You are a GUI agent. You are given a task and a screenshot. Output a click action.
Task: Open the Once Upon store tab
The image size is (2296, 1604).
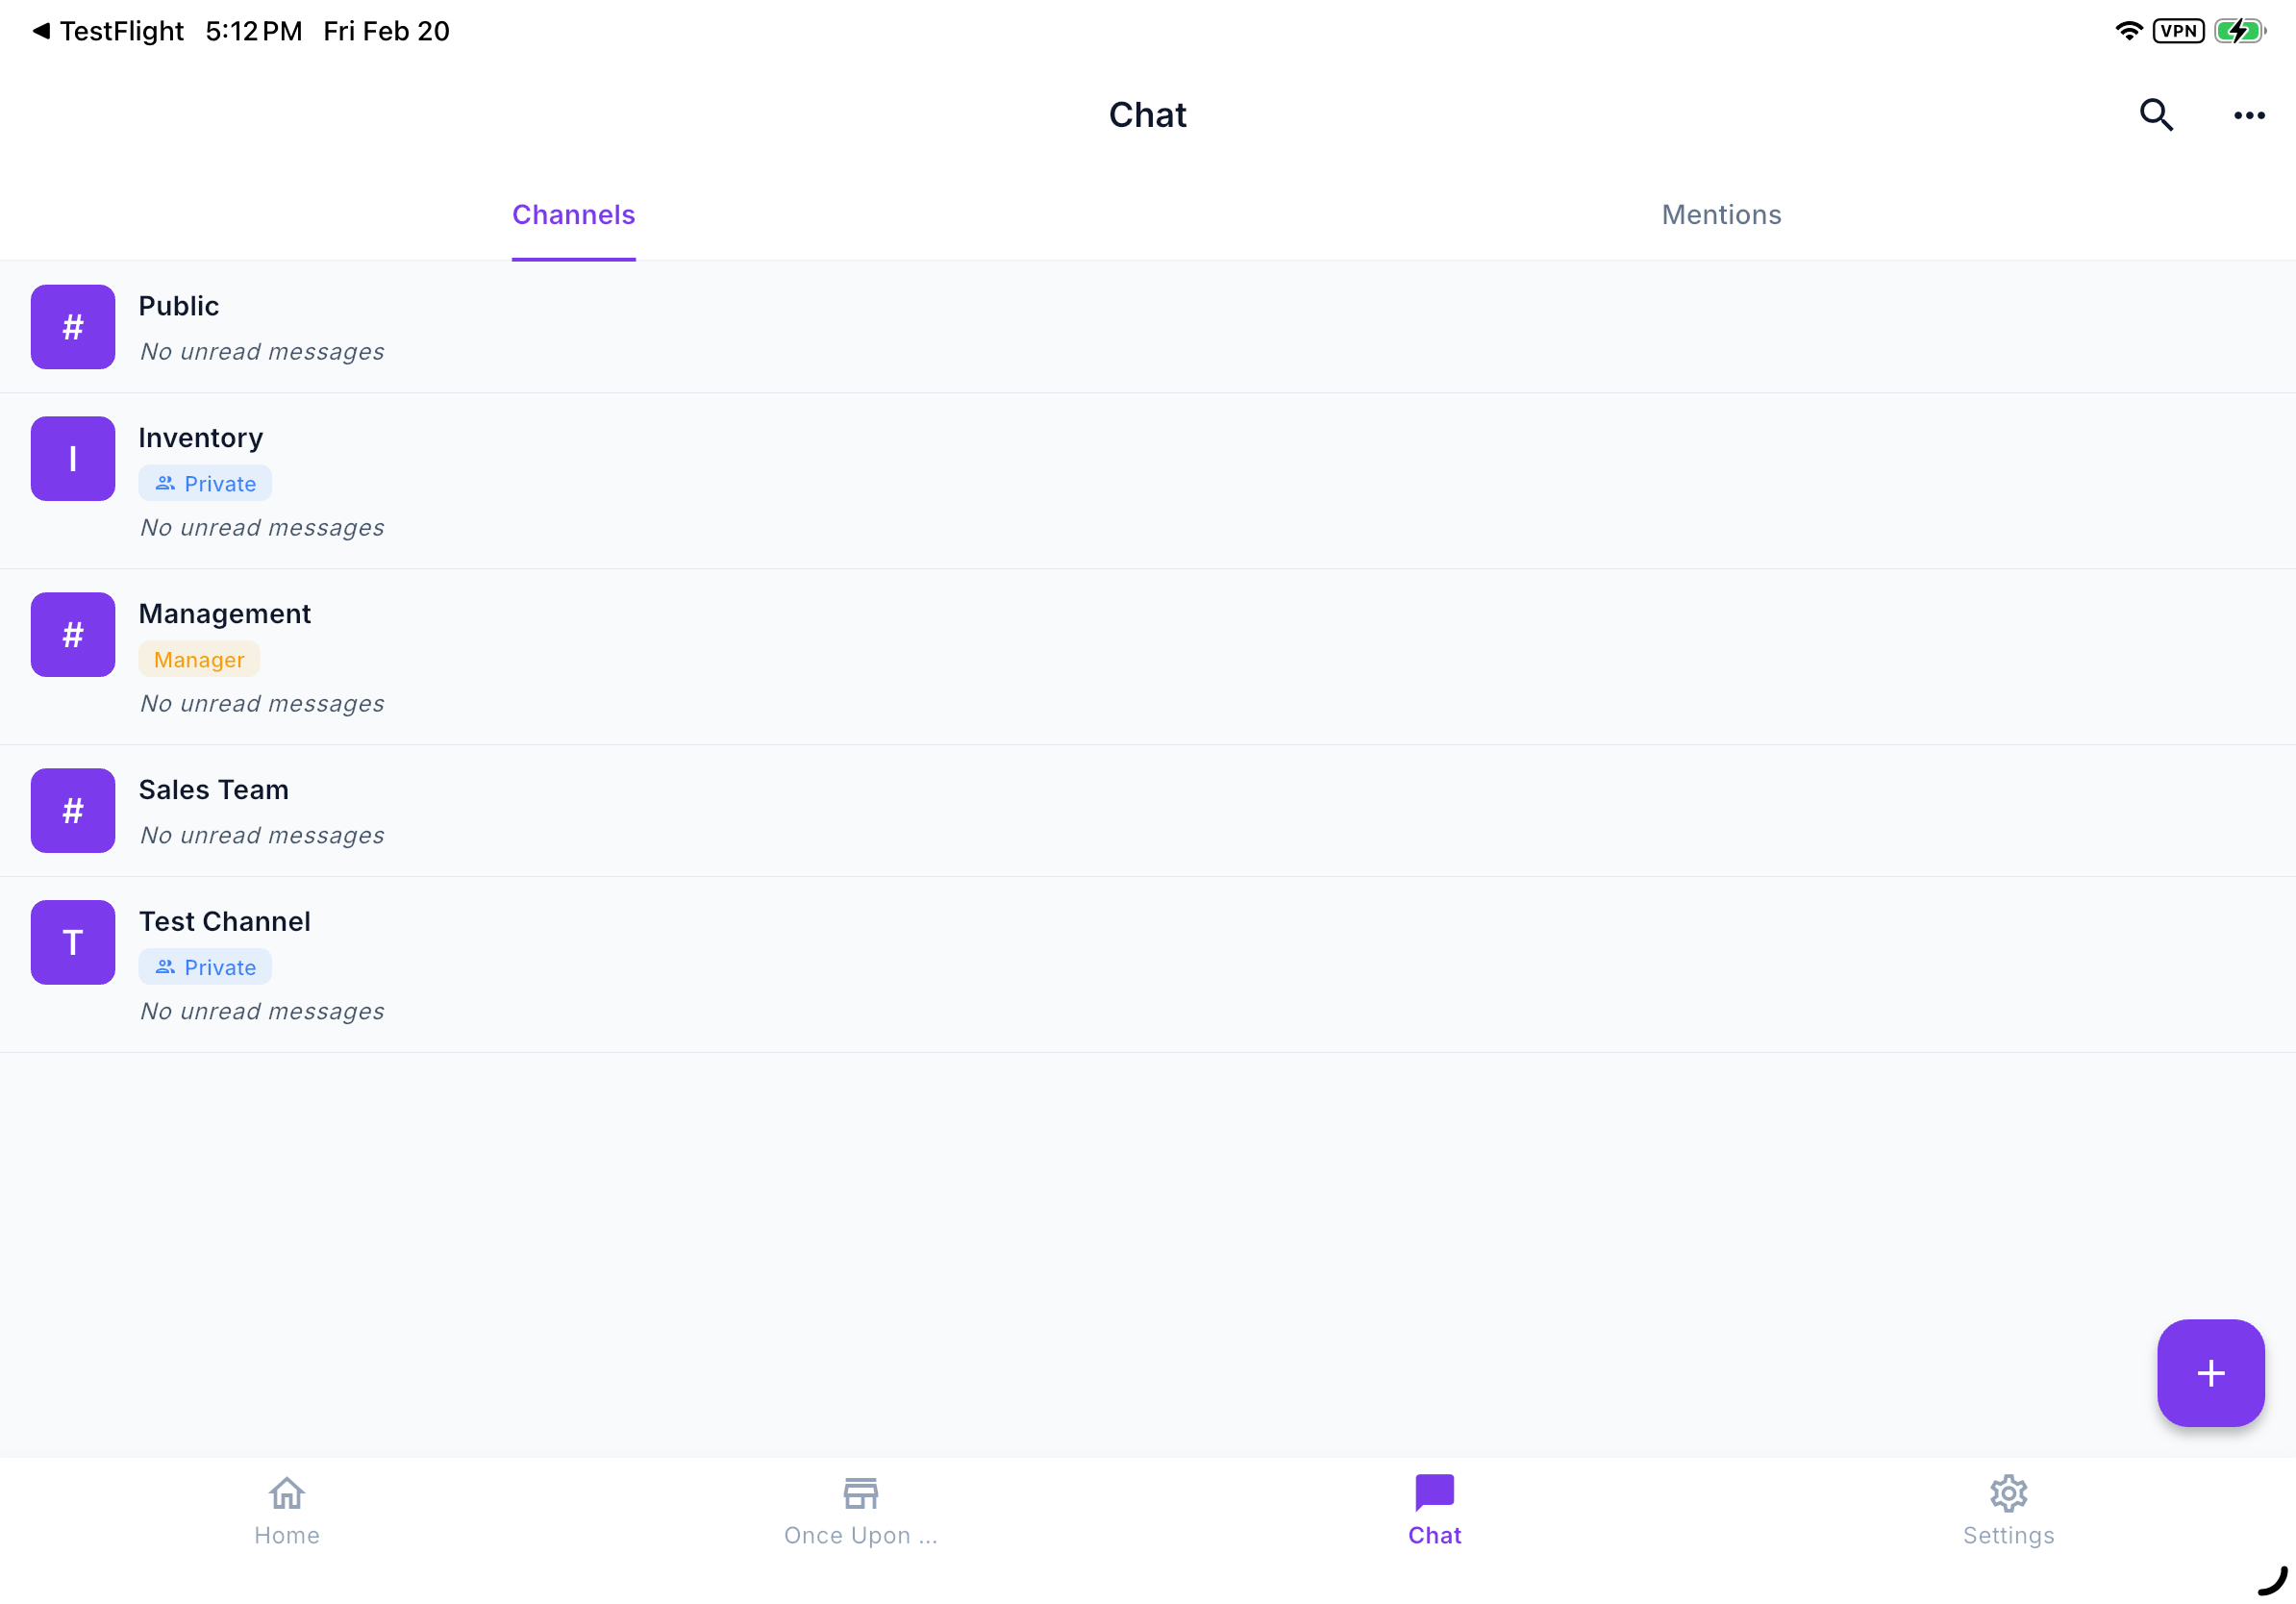pos(861,1511)
